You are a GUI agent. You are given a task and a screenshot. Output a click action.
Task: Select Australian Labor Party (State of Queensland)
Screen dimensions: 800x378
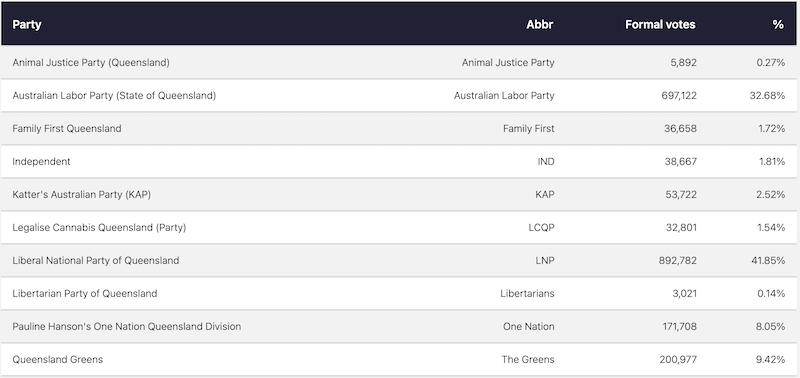click(114, 95)
